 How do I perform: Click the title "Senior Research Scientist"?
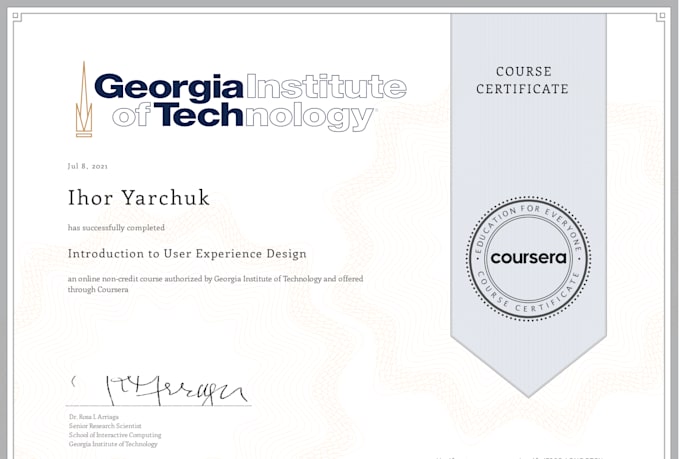105,426
